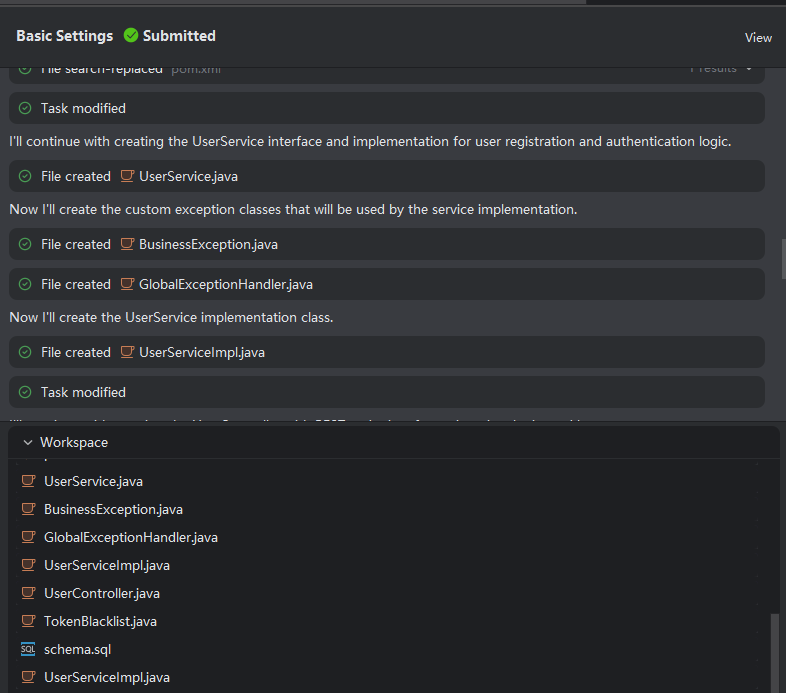Click Java icon in UserService.java File created row
Screen dimensions: 786x693
pos(127,176)
